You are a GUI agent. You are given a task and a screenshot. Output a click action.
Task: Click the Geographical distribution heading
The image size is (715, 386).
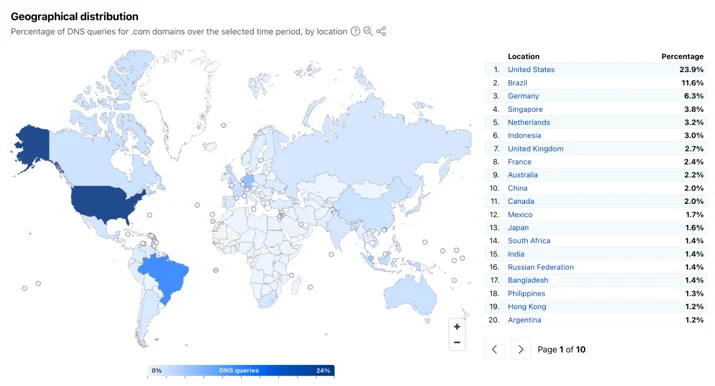pos(74,16)
